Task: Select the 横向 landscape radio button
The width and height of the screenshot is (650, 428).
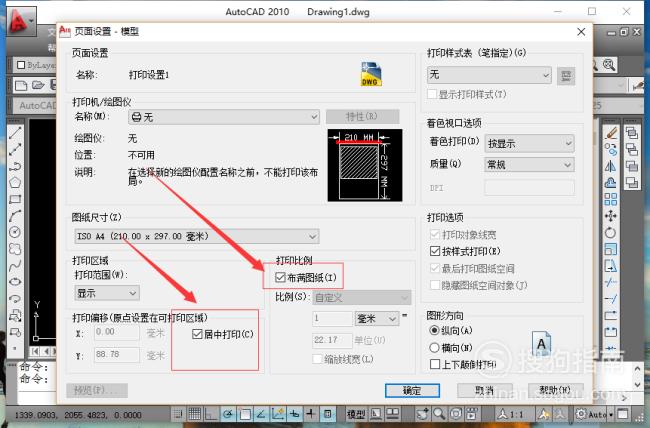Action: pyautogui.click(x=434, y=347)
